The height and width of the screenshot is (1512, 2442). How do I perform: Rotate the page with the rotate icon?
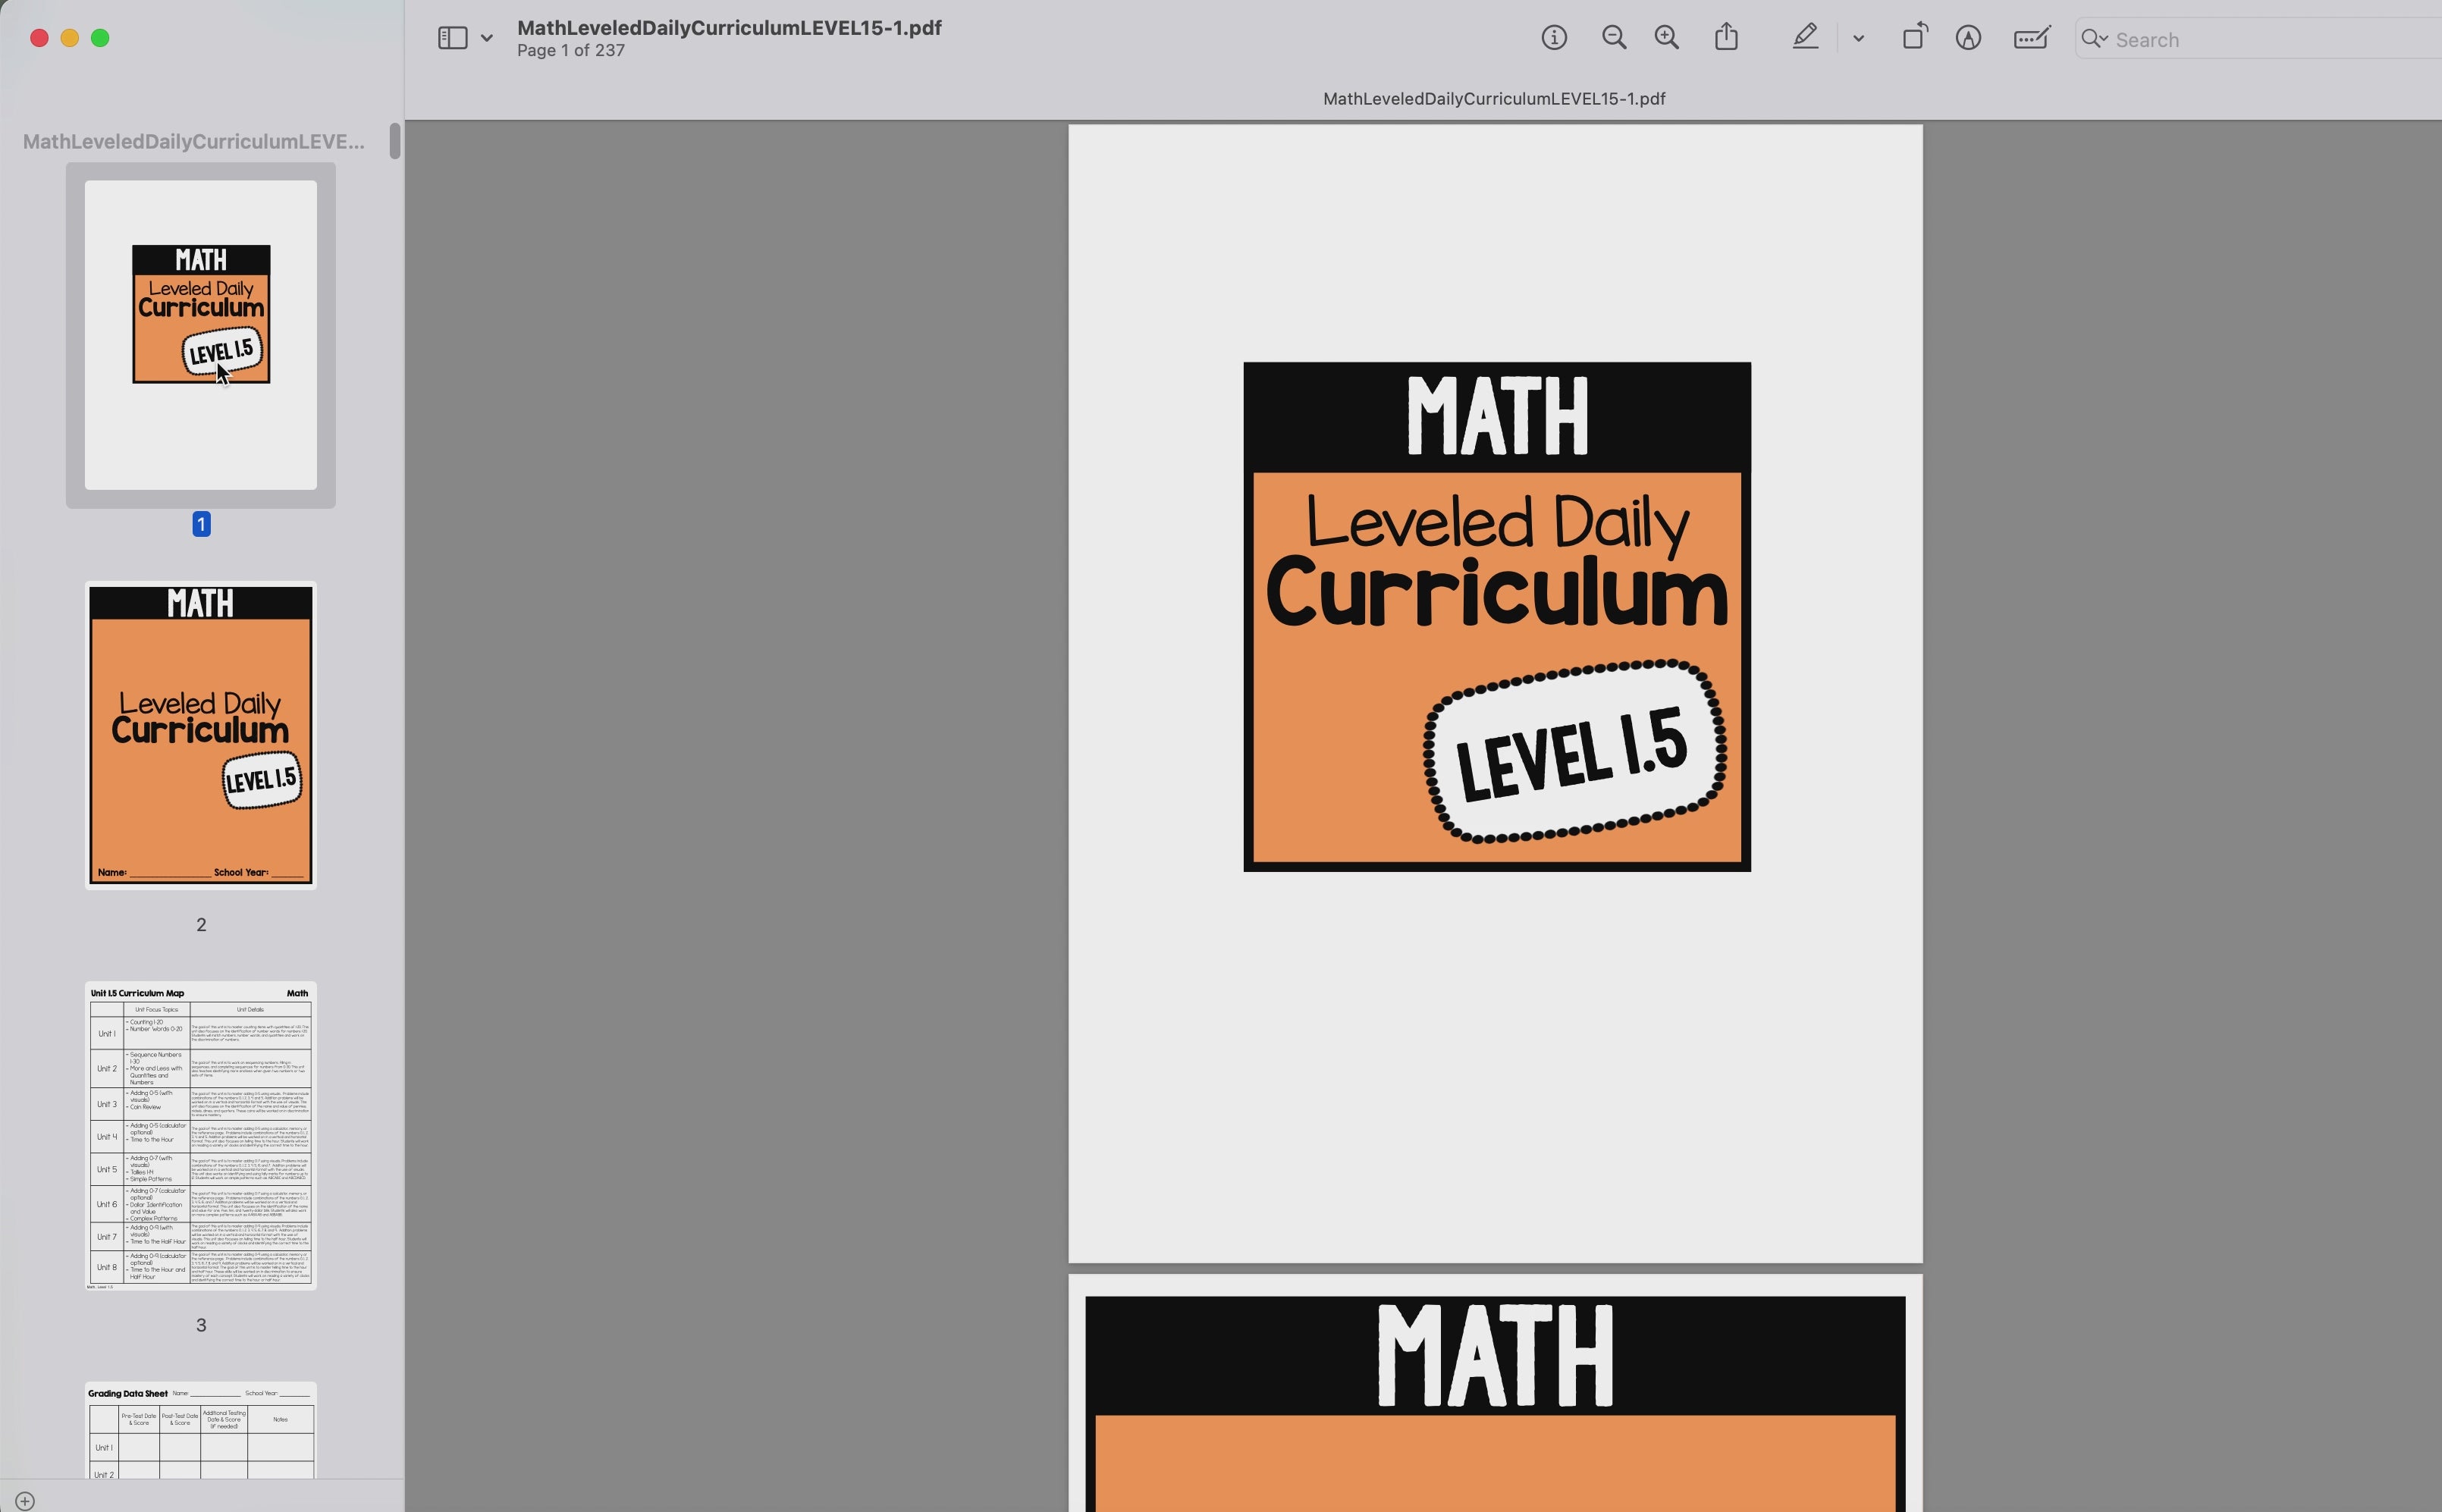pos(1914,37)
